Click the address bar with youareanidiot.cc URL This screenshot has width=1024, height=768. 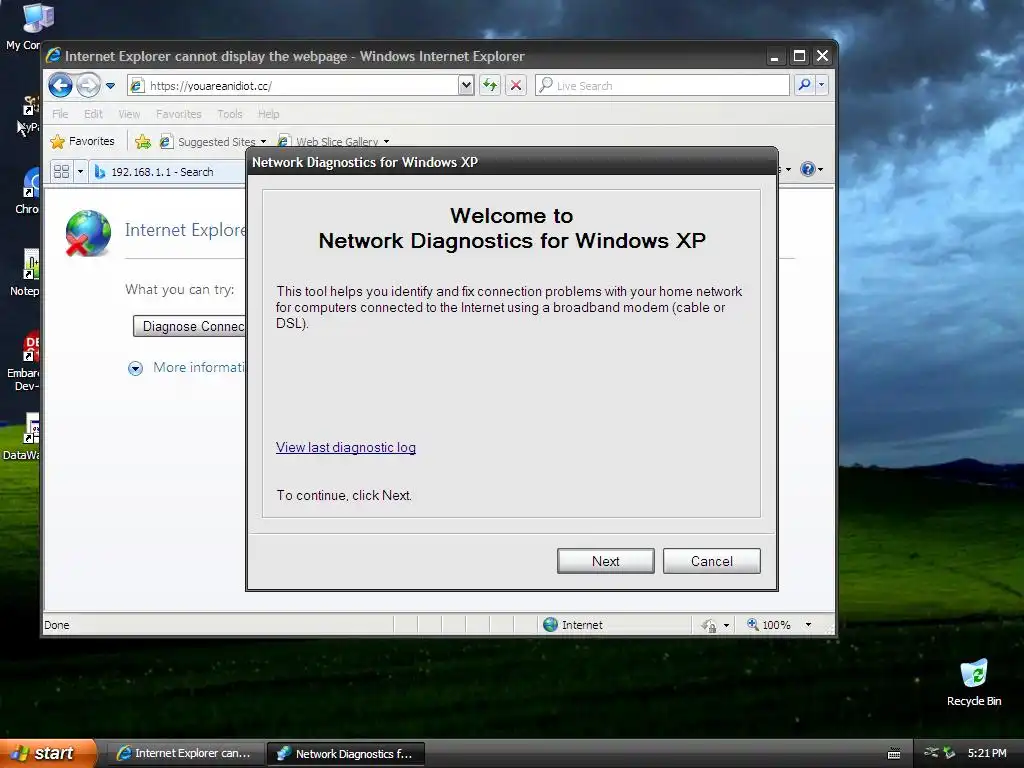click(293, 86)
